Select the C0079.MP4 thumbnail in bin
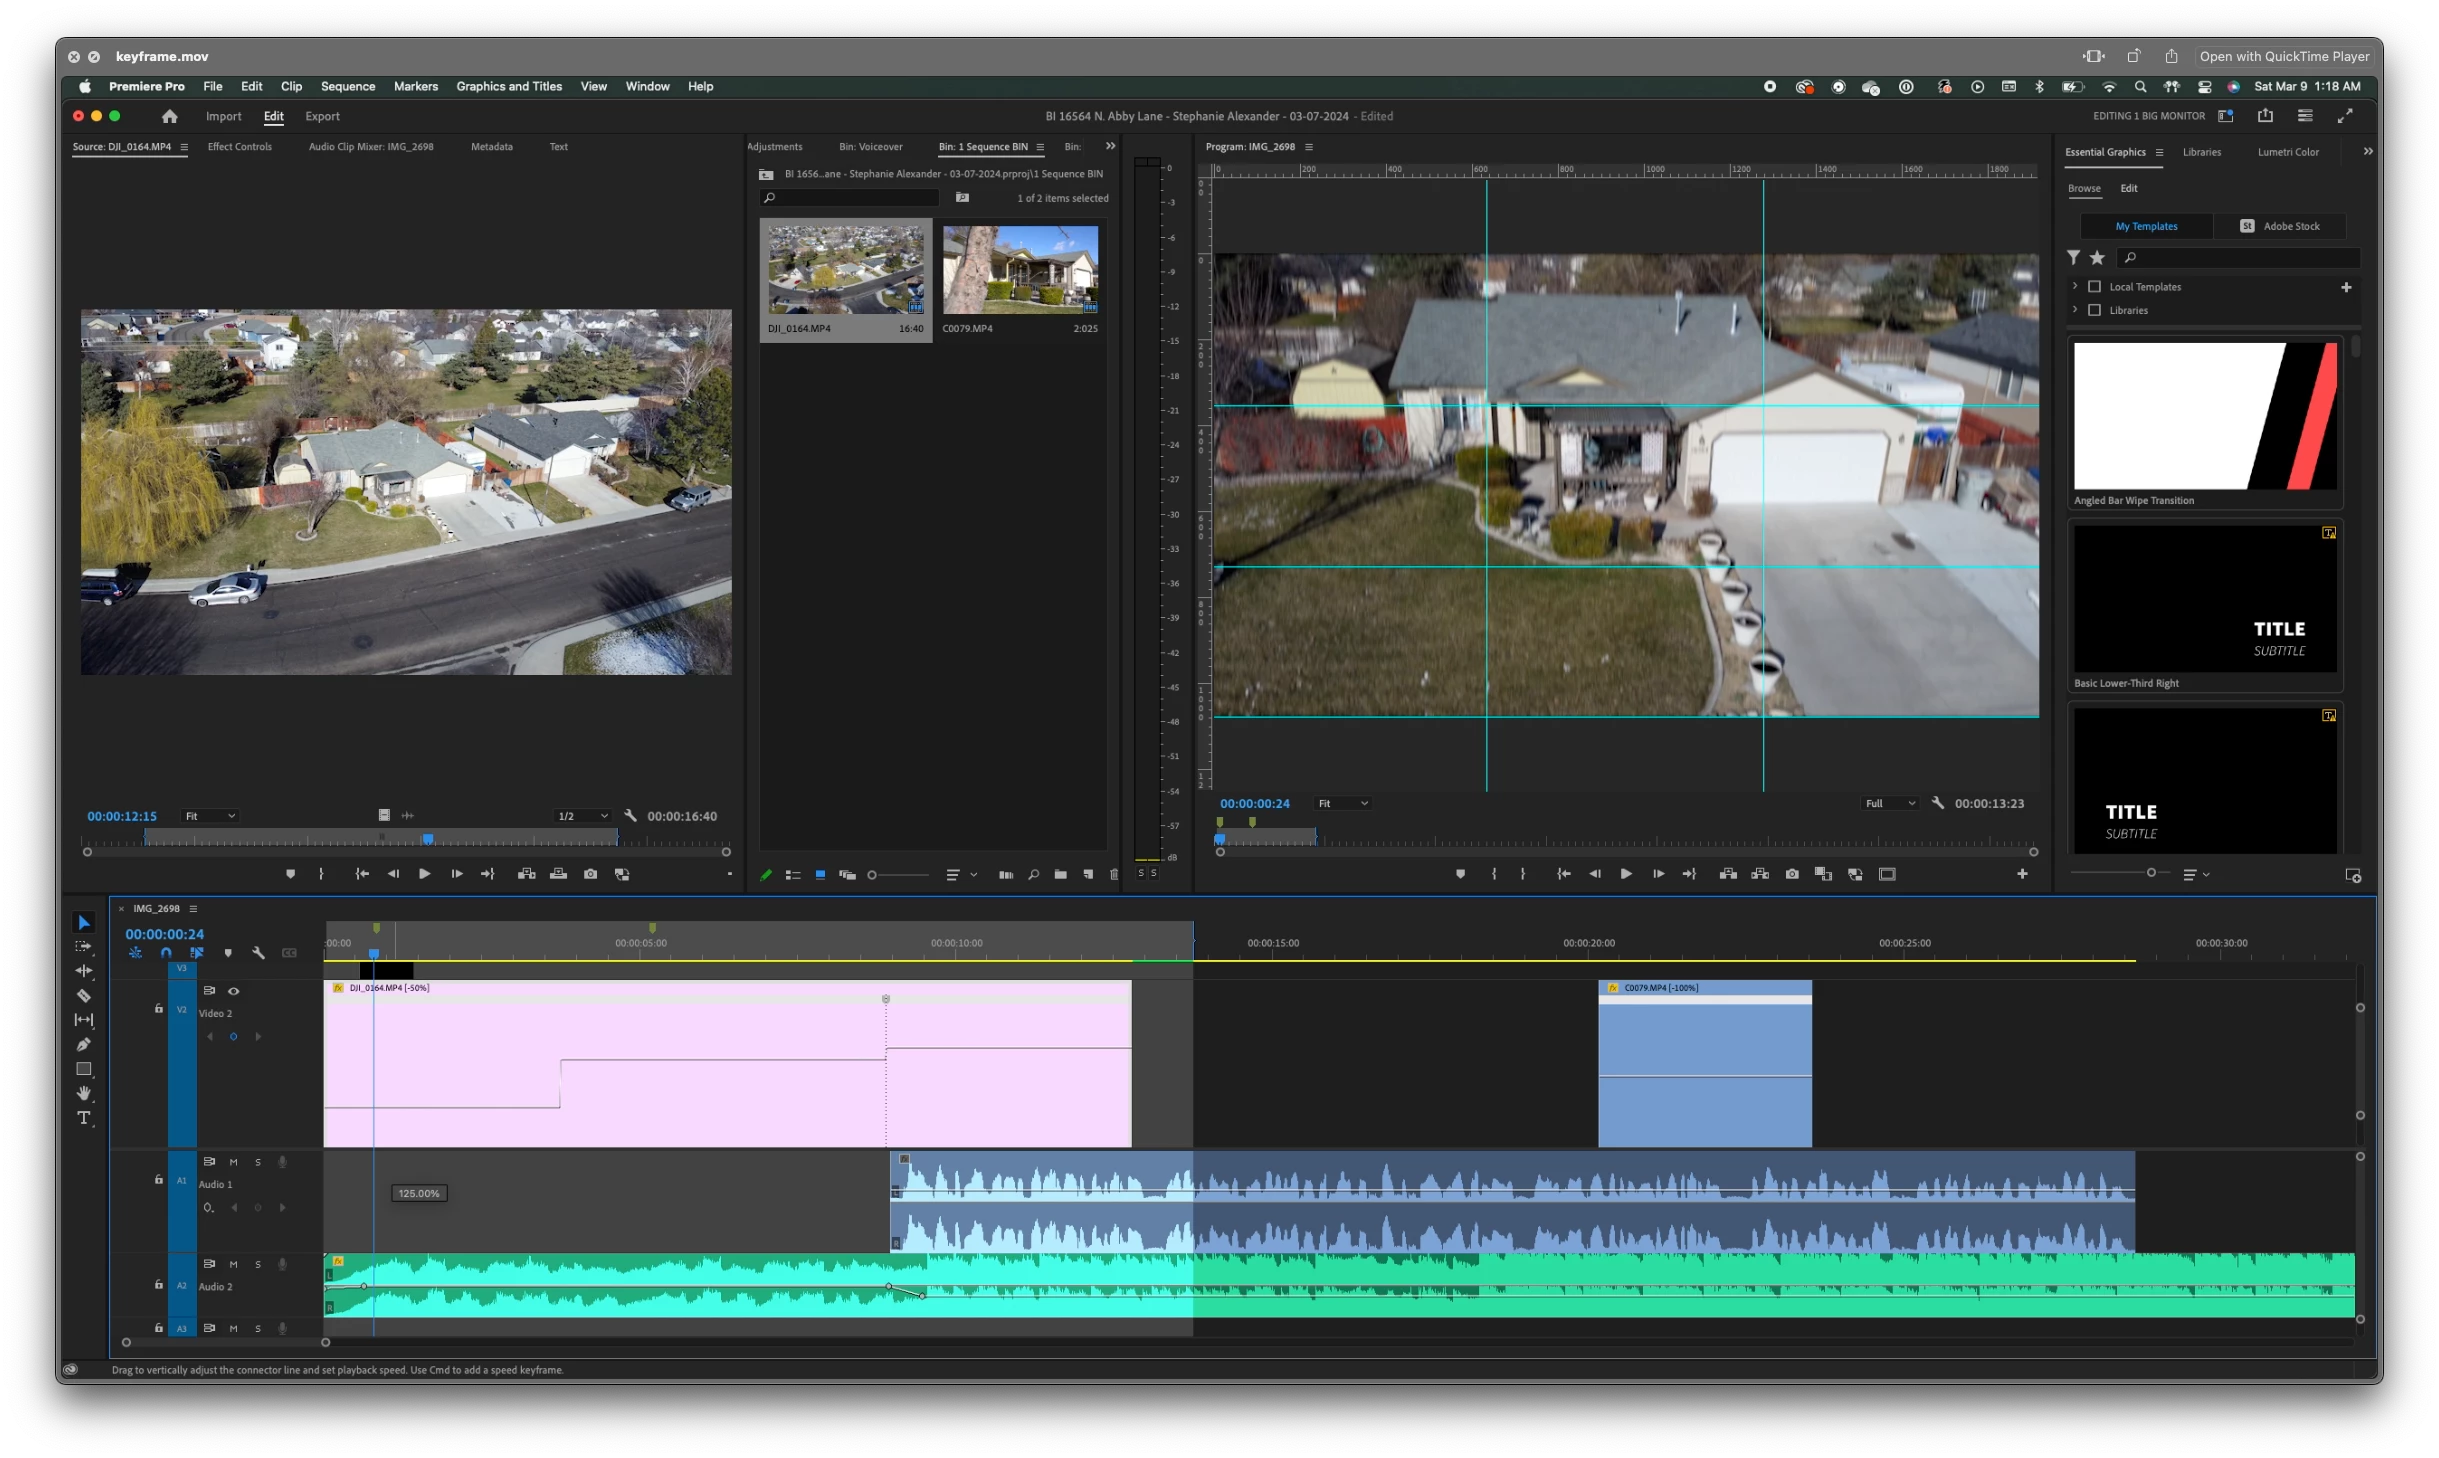The image size is (2439, 1458). tap(1019, 269)
